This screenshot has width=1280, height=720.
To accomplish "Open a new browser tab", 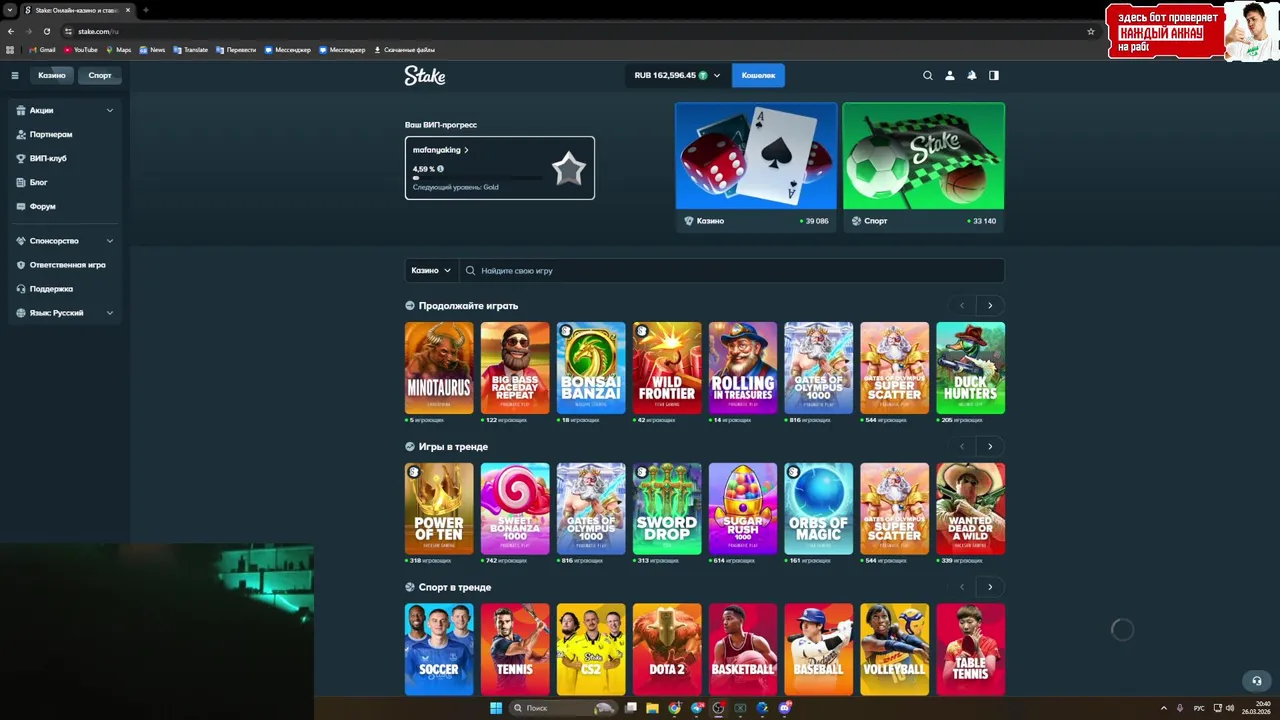I will (x=145, y=10).
